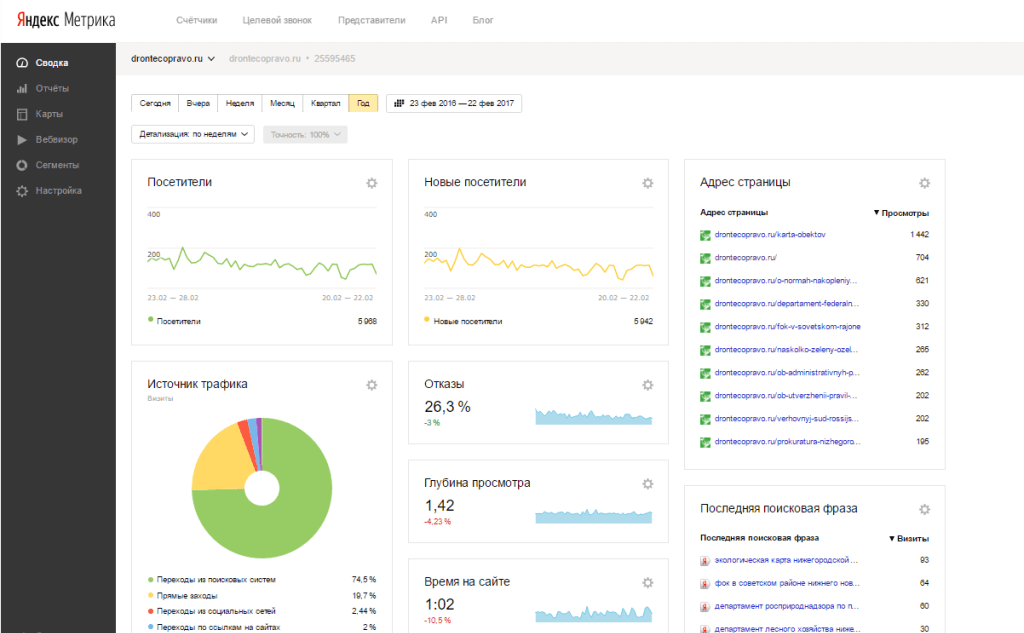Open the date range picker 23 фев 2016
This screenshot has height=633, width=1024.
[453, 104]
